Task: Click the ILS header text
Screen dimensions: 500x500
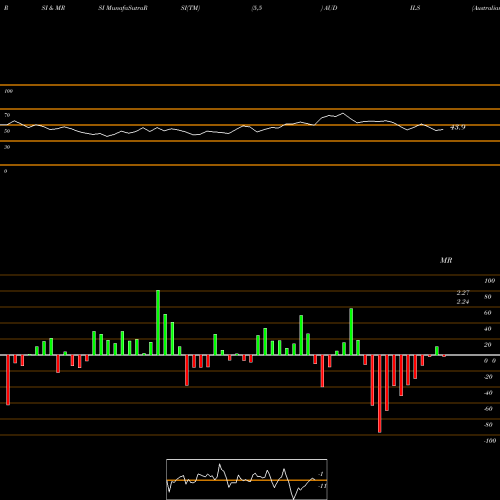Action: click(415, 8)
